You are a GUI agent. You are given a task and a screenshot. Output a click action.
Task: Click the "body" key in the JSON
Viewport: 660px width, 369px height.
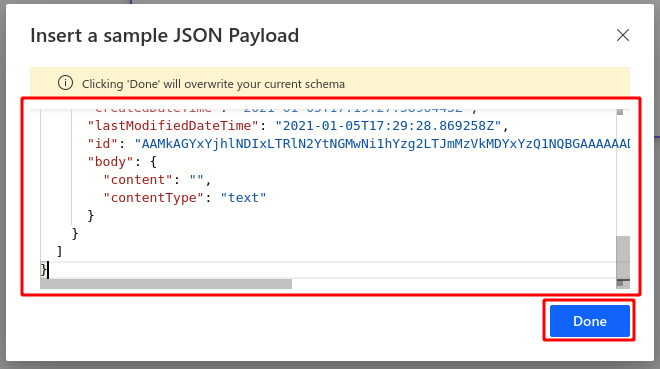pos(110,162)
